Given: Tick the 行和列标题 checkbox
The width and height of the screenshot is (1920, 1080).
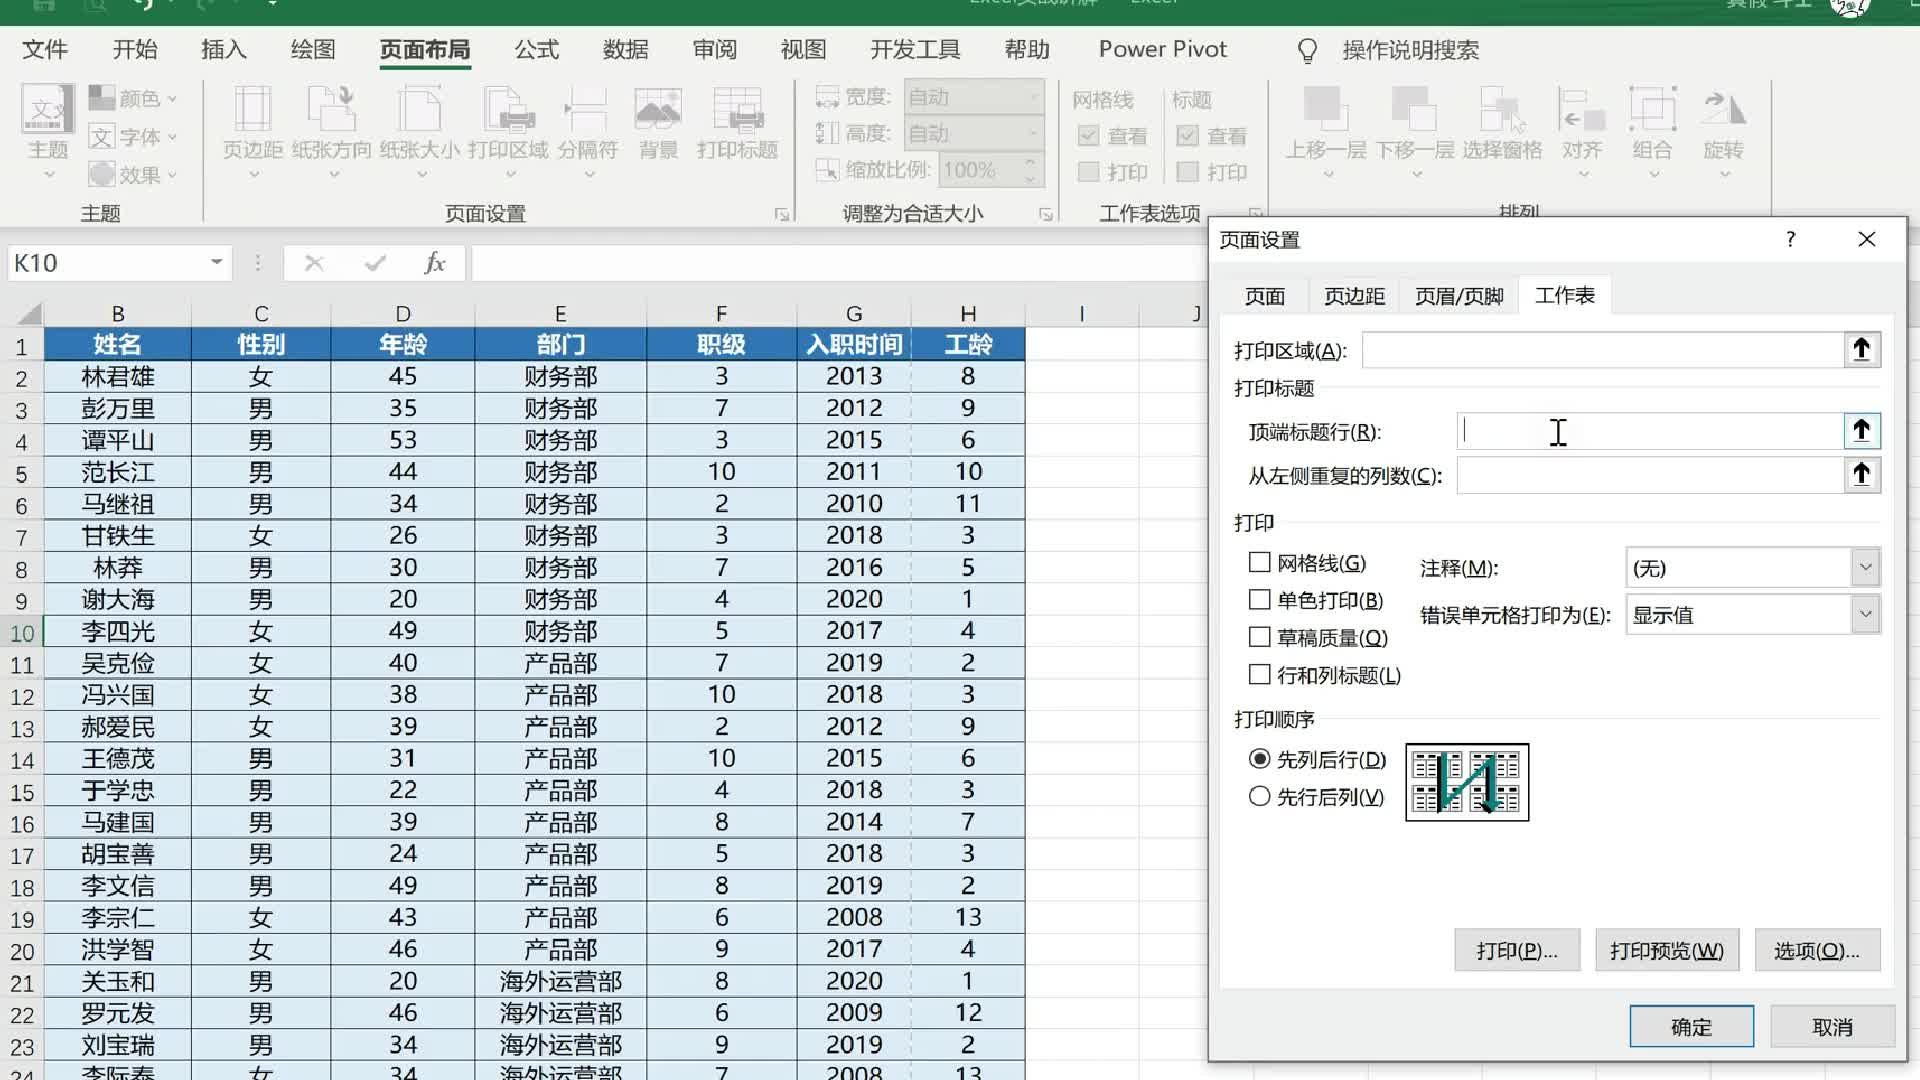Looking at the screenshot, I should click(1260, 675).
